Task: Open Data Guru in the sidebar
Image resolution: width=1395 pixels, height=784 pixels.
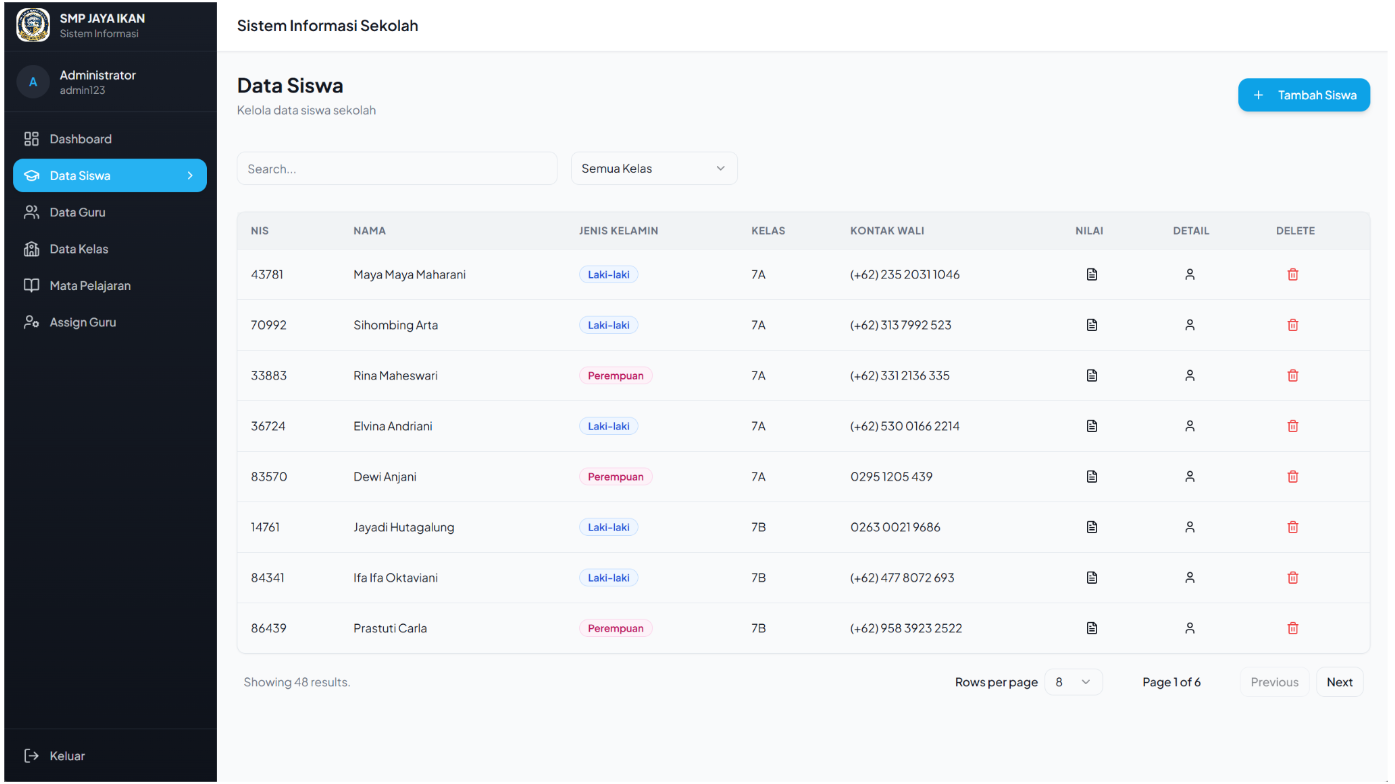Action: point(110,212)
